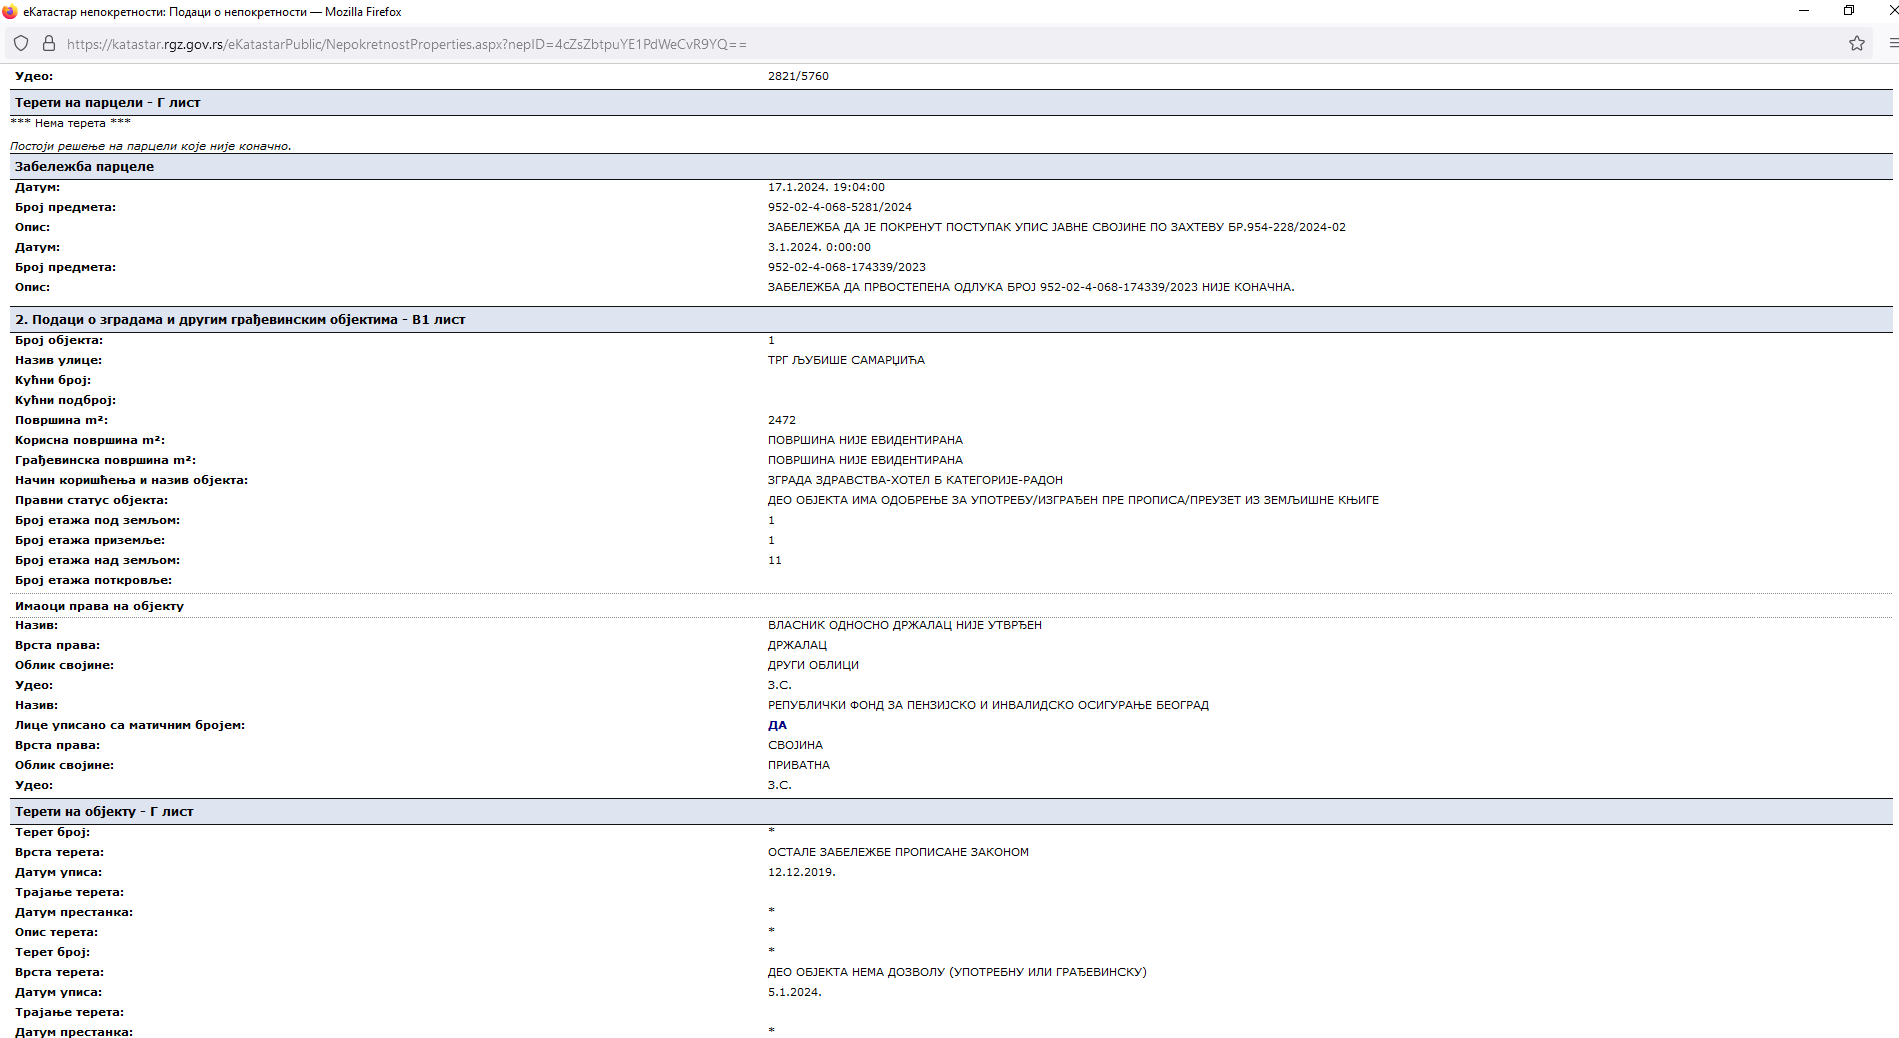Bookmark this page with the star icon
Viewport: 1899px width, 1038px height.
[x=1856, y=44]
